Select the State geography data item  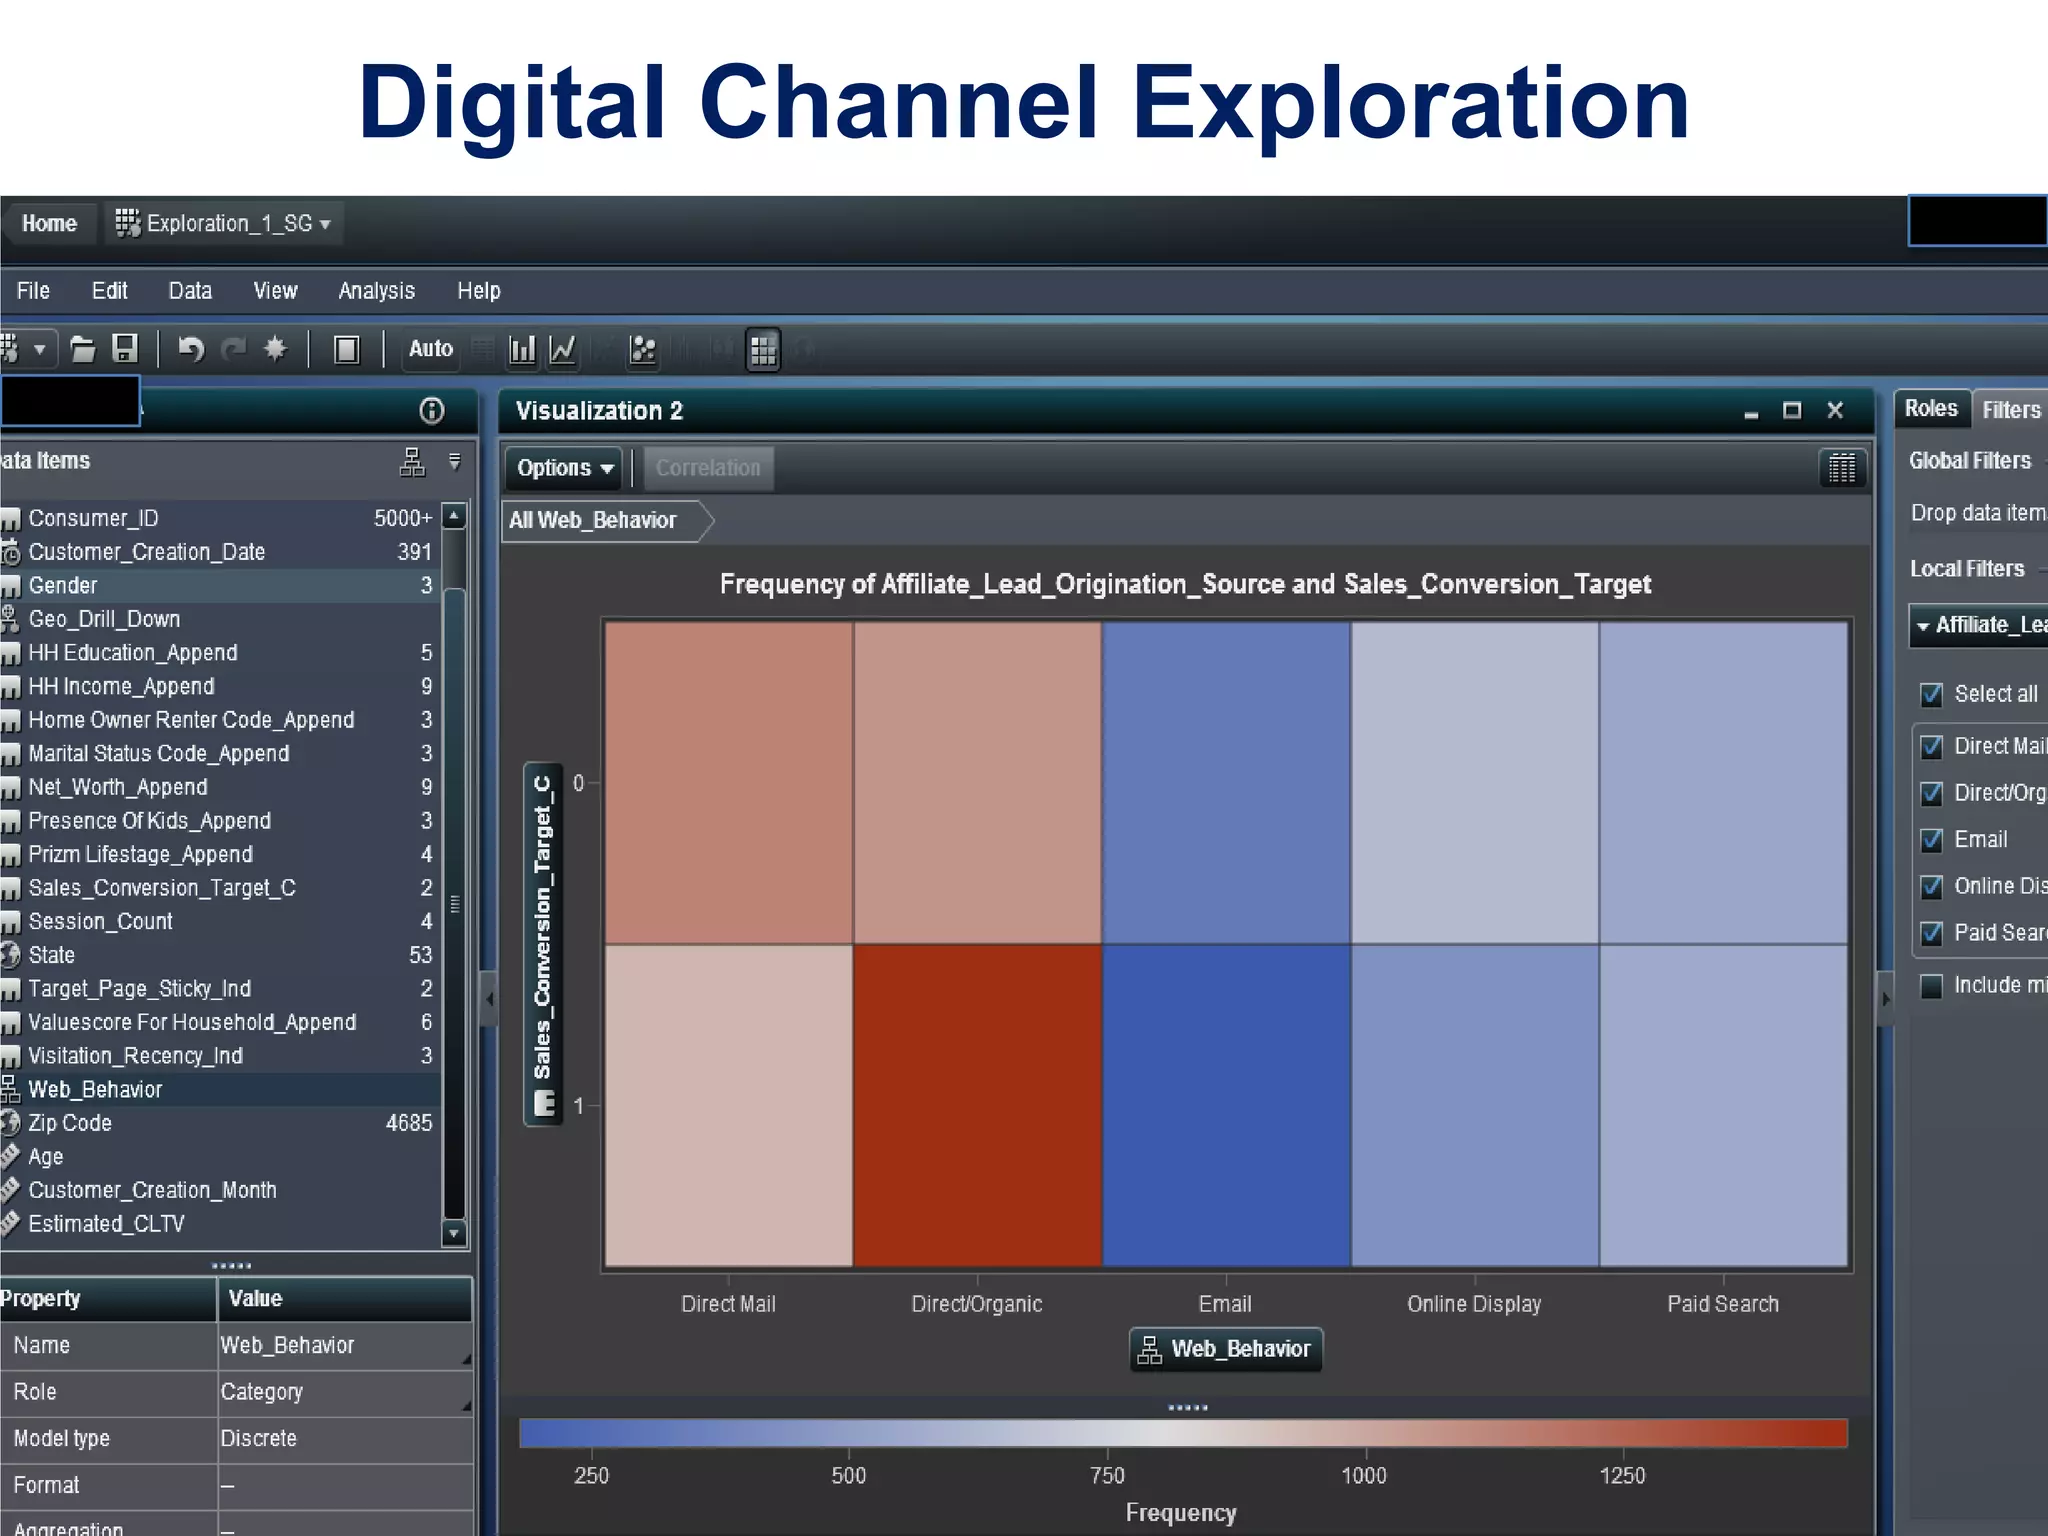pos(220,955)
